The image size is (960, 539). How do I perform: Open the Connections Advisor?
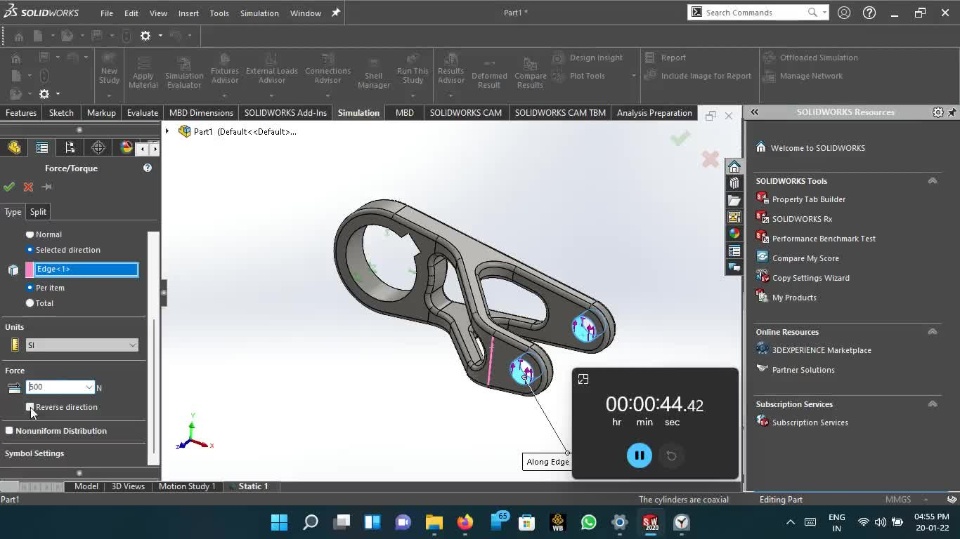click(x=328, y=68)
